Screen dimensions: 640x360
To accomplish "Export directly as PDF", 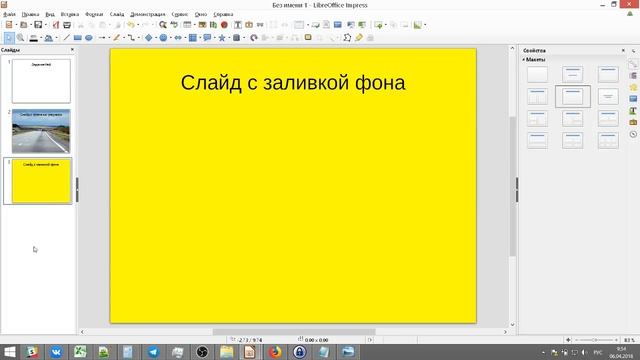I will point(56,25).
